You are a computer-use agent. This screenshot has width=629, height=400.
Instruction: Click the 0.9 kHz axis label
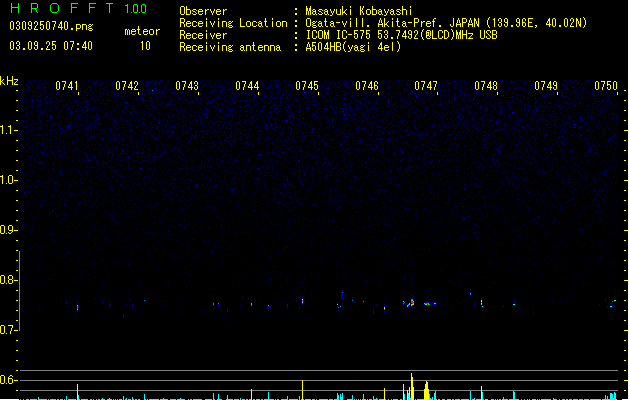click(x=8, y=230)
